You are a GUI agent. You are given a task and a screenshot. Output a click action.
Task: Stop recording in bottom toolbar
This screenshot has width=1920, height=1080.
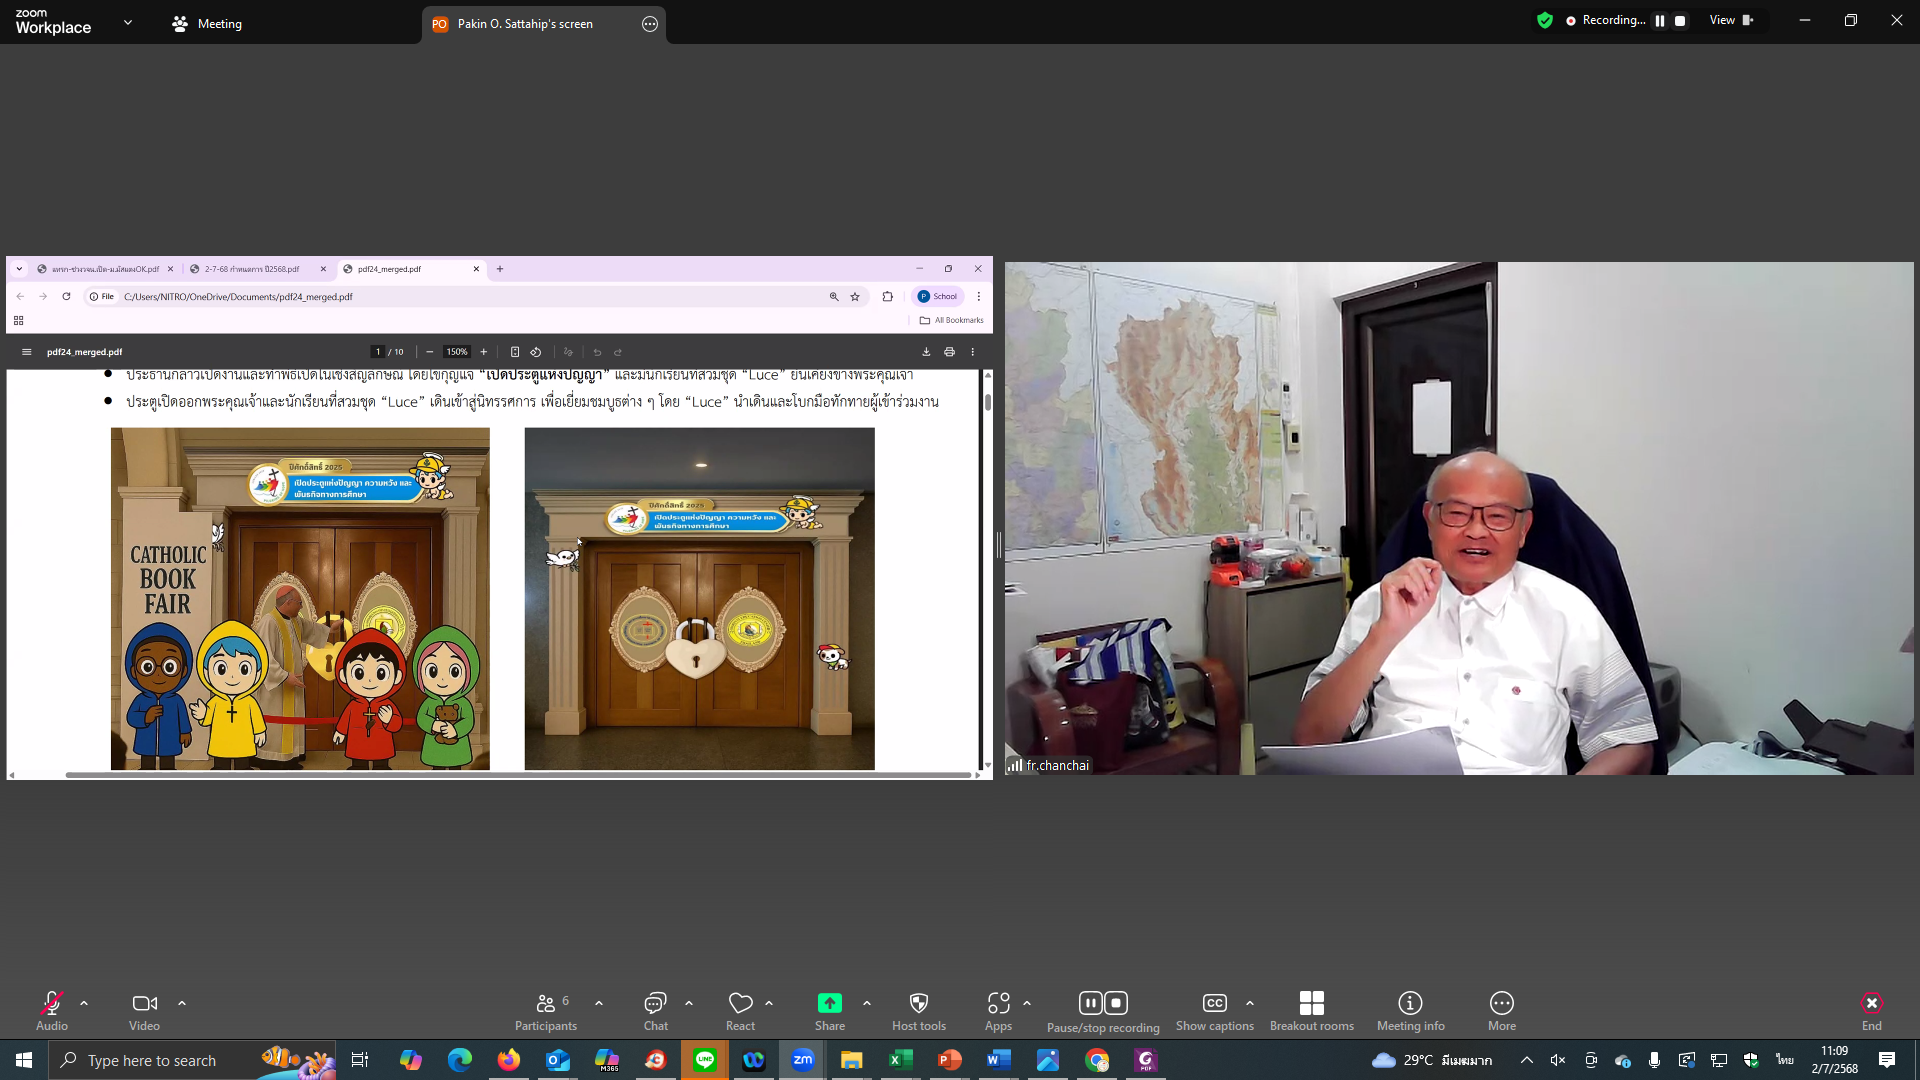pos(1116,1003)
